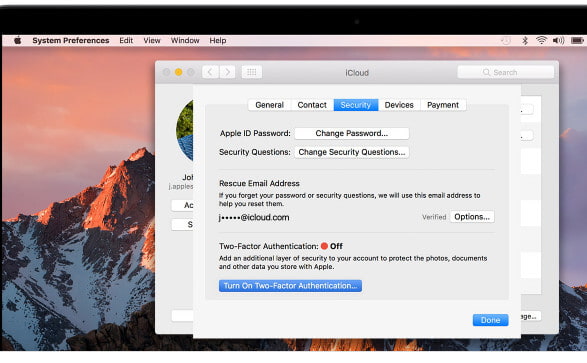Click the red Off status indicator
587x363 pixels.
pos(324,246)
